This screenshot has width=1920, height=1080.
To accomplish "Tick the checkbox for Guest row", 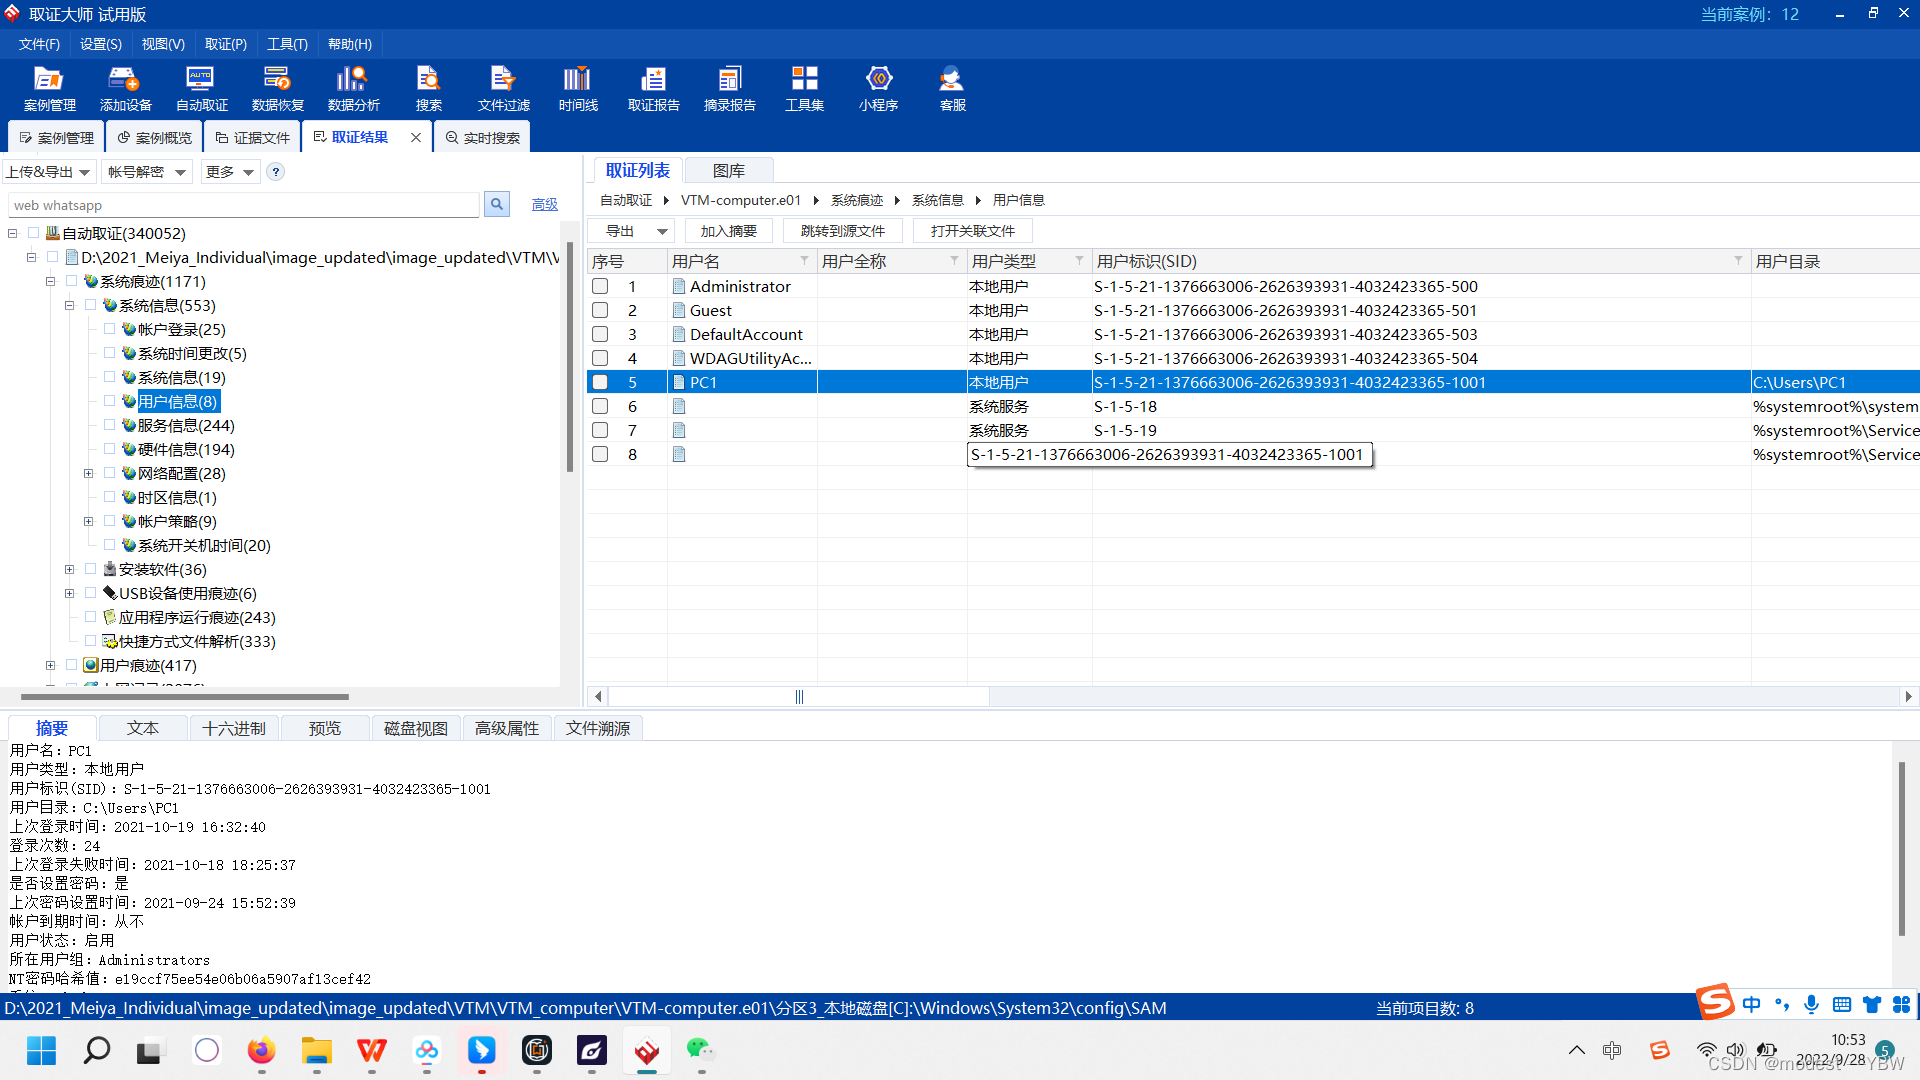I will (600, 310).
